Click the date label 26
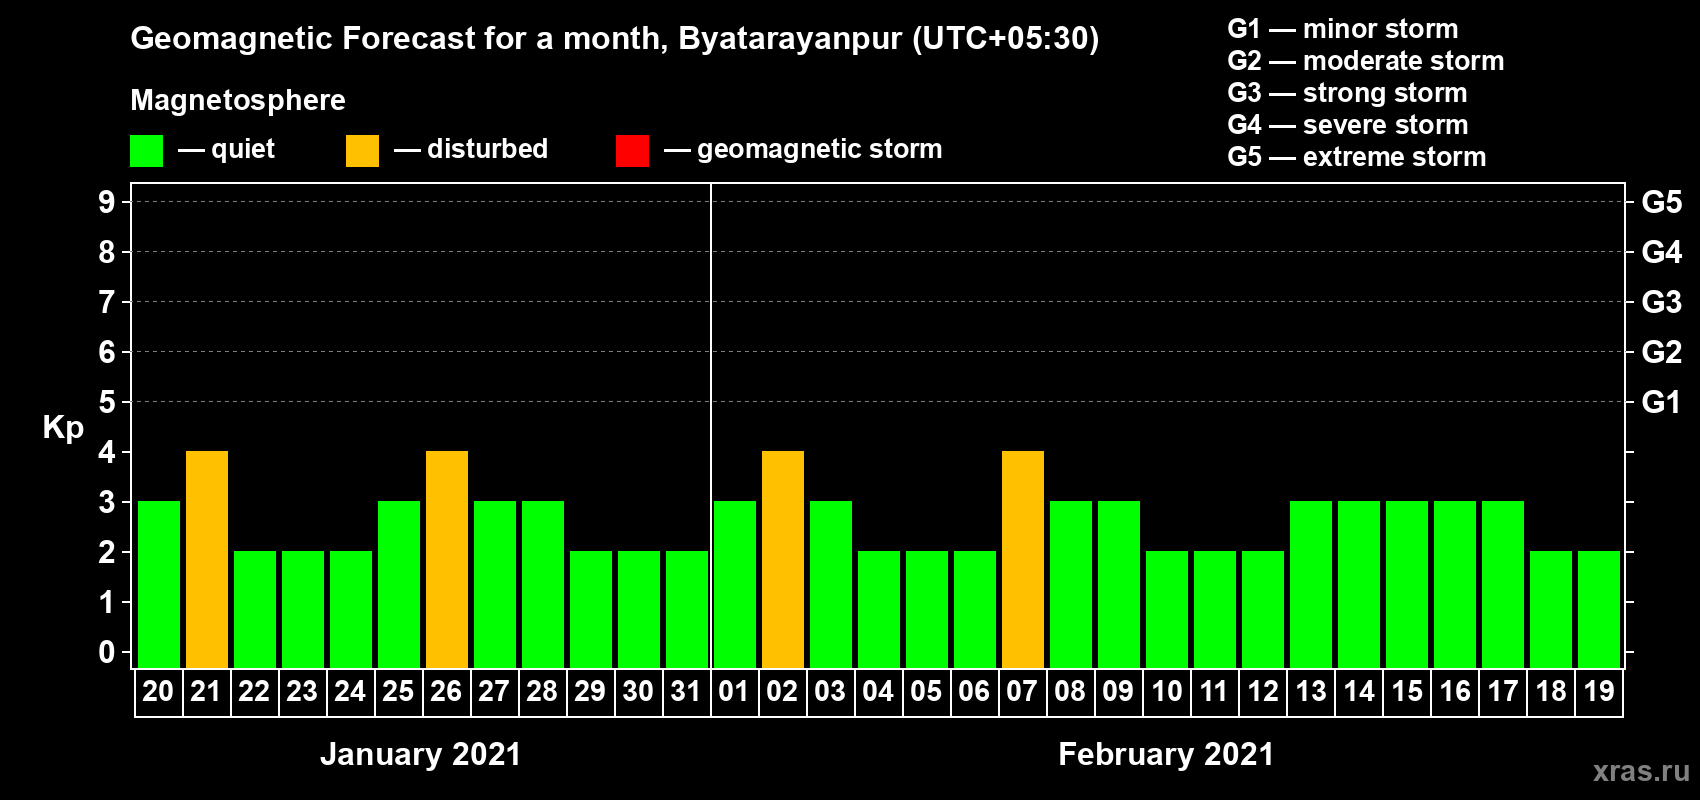The width and height of the screenshot is (1700, 800). pyautogui.click(x=446, y=691)
